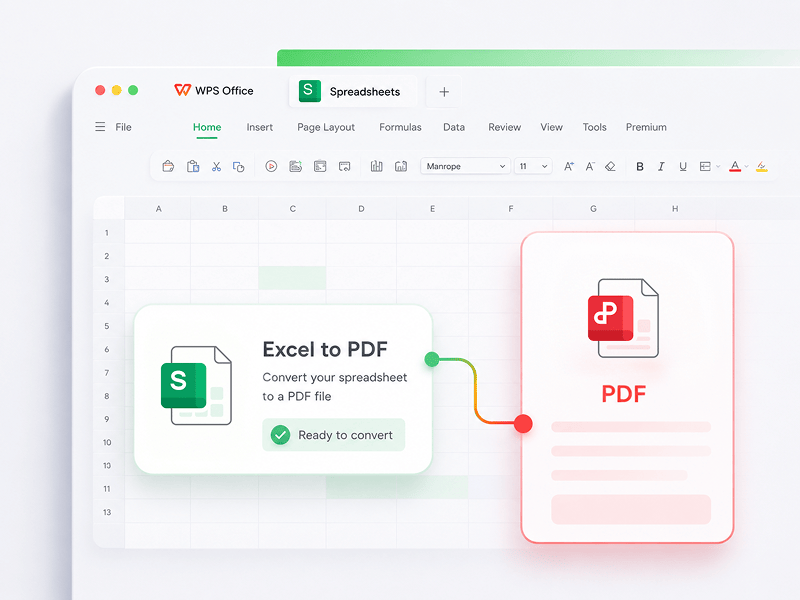The image size is (800, 600).
Task: Select column C header
Action: coord(292,209)
